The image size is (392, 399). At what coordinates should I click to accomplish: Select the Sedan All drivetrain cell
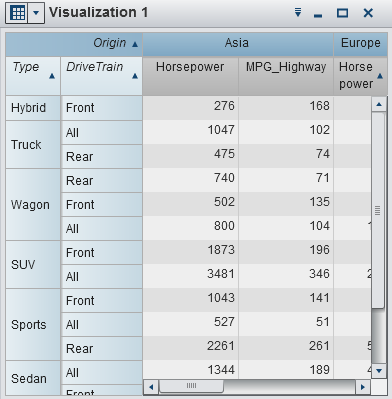[102, 372]
